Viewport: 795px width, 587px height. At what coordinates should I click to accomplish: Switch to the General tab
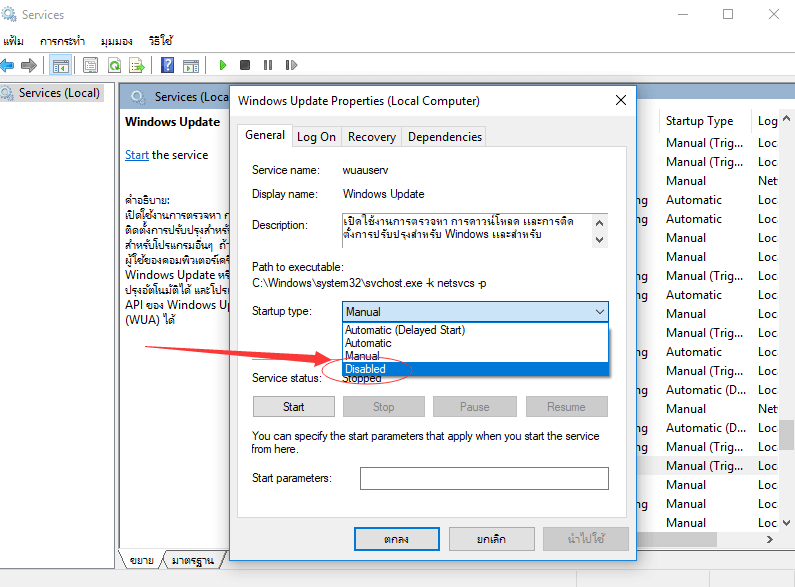click(265, 135)
